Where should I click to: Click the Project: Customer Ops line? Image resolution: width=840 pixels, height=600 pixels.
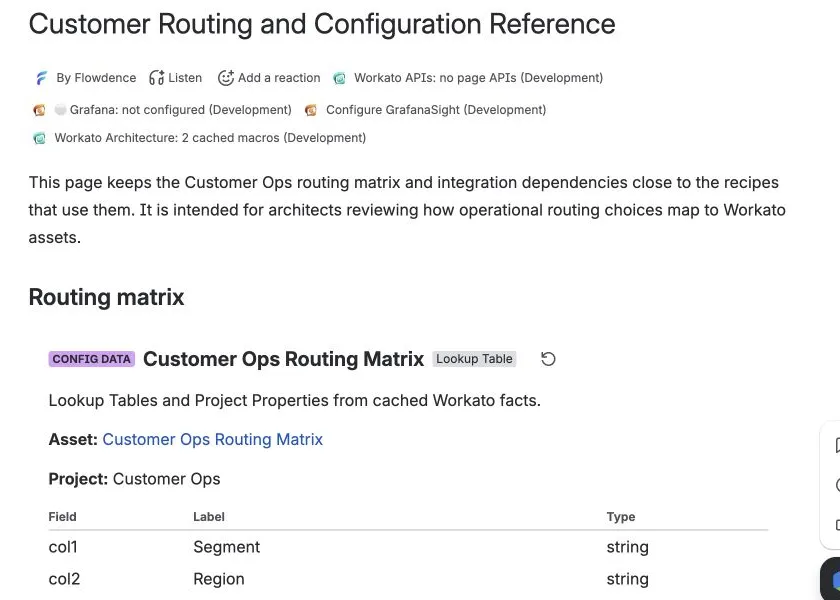click(134, 479)
